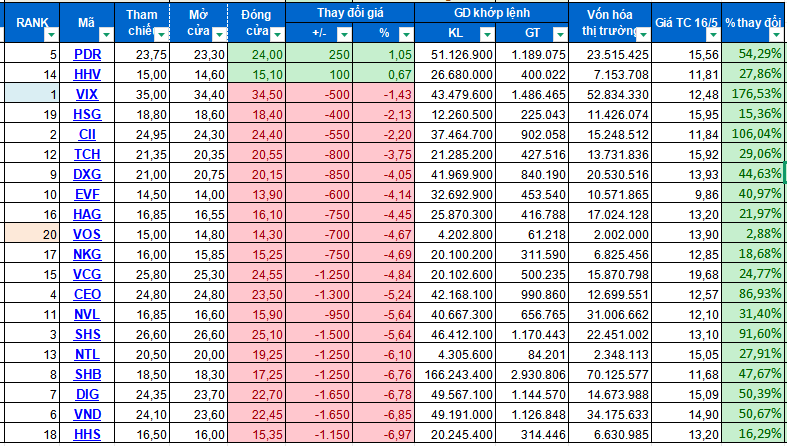This screenshot has height=446, width=787.
Task: Open the Đóng cửa filter dropdown
Action: pyautogui.click(x=278, y=35)
